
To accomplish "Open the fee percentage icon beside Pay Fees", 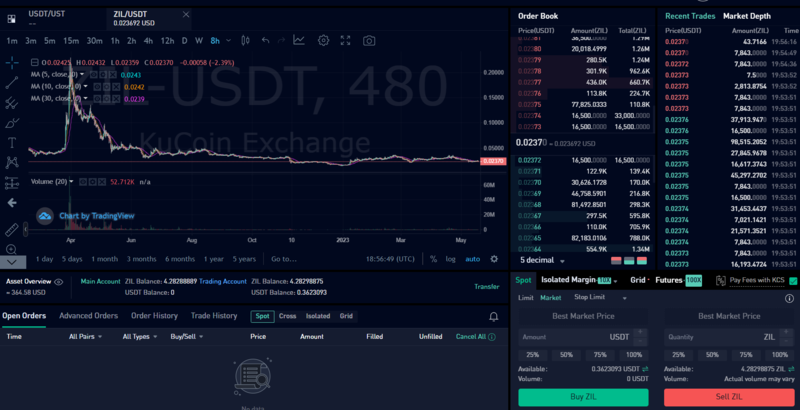I will [x=721, y=280].
